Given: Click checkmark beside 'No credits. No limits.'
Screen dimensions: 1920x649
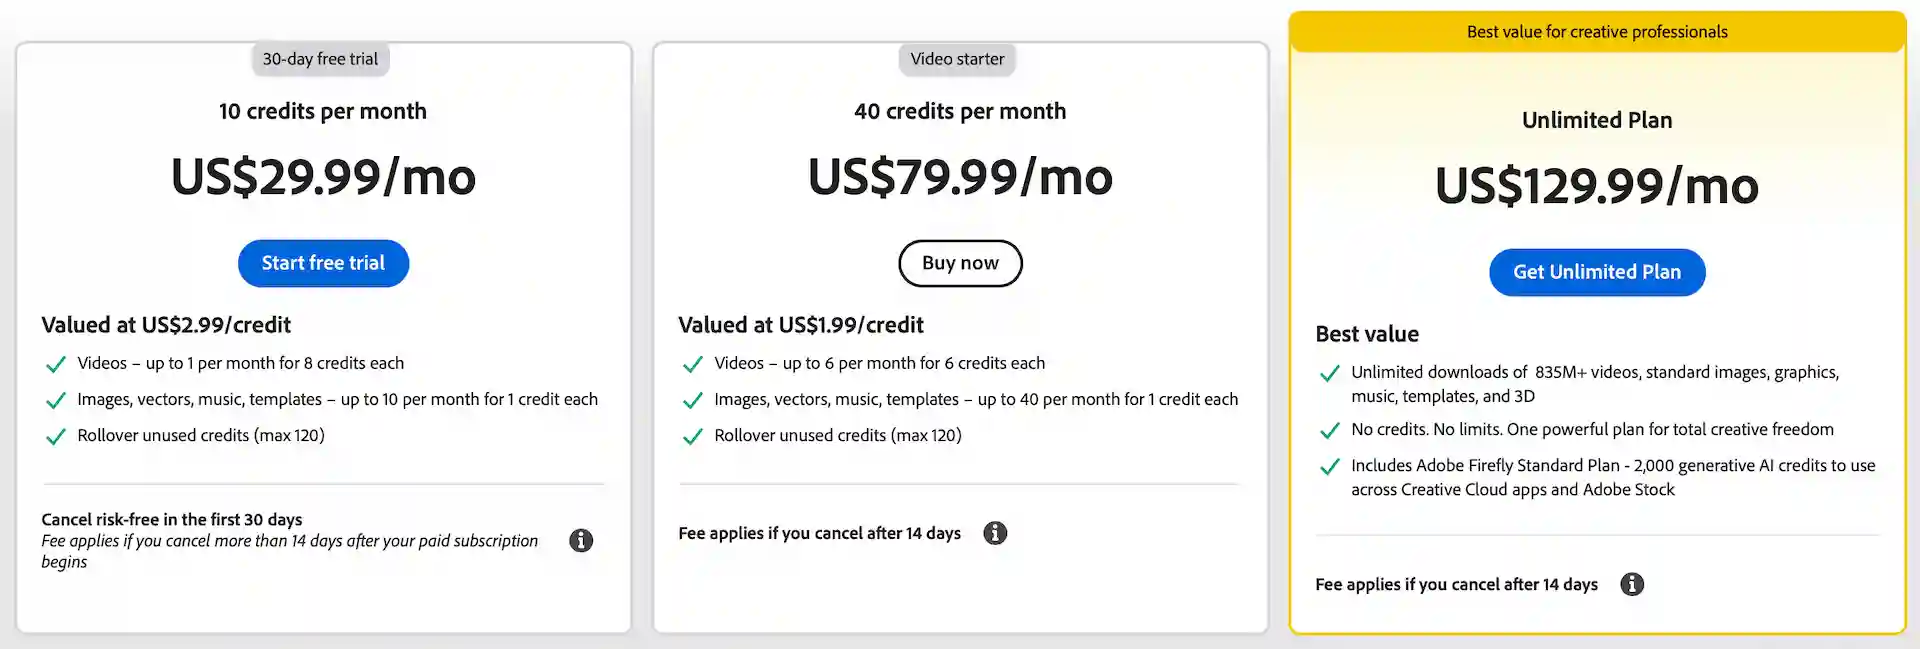Looking at the screenshot, I should pos(1329,430).
